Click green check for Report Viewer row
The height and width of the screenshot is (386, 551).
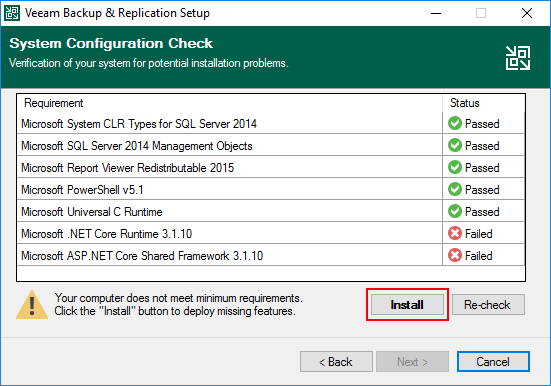tap(455, 167)
